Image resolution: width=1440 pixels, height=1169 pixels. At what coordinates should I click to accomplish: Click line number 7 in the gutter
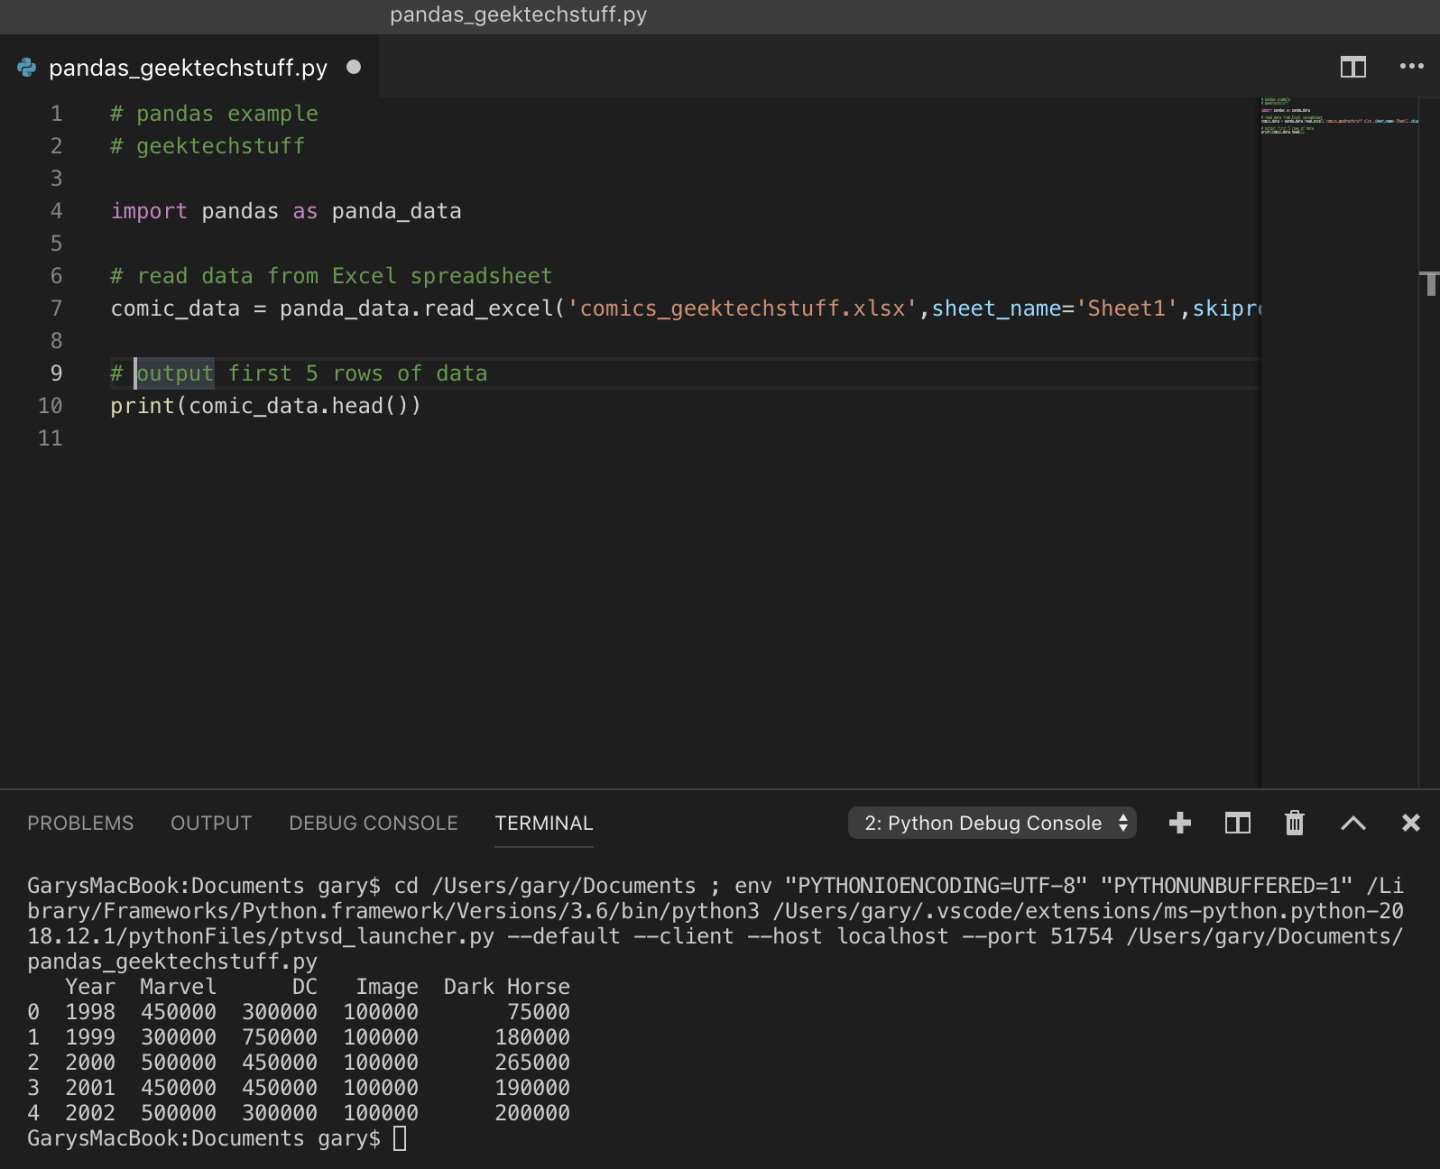click(x=56, y=308)
